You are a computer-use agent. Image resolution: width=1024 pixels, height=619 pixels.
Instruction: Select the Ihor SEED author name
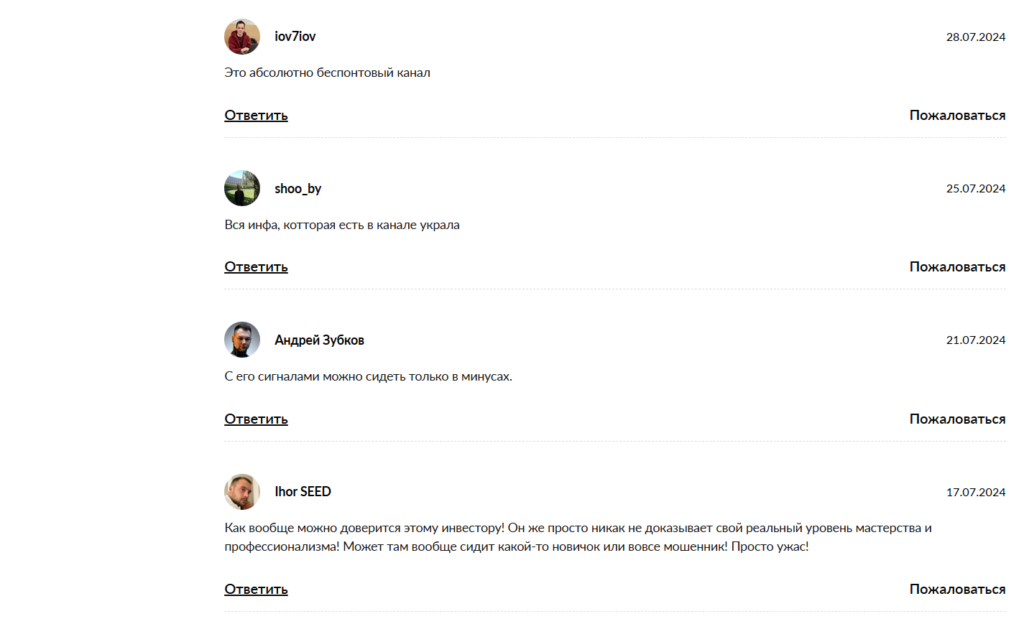pos(303,492)
